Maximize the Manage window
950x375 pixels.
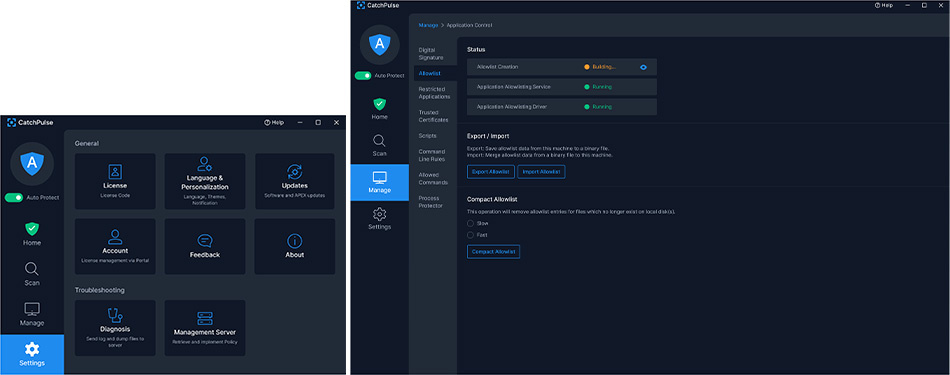pos(924,5)
